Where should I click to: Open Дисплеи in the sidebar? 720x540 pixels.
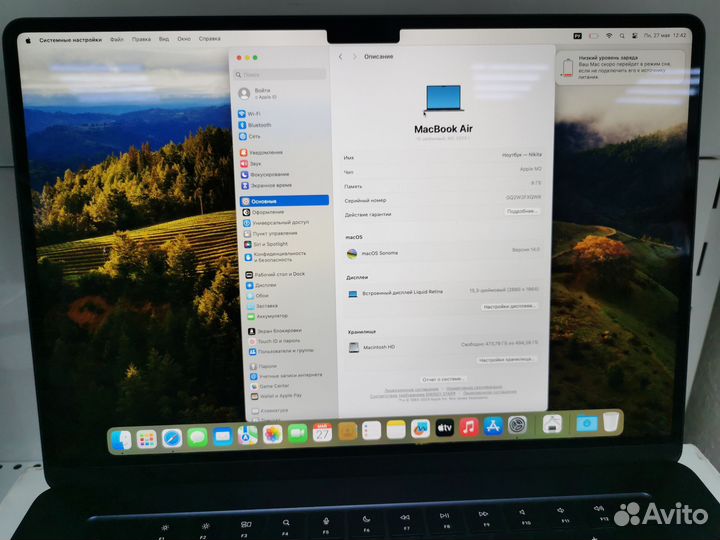[261, 285]
